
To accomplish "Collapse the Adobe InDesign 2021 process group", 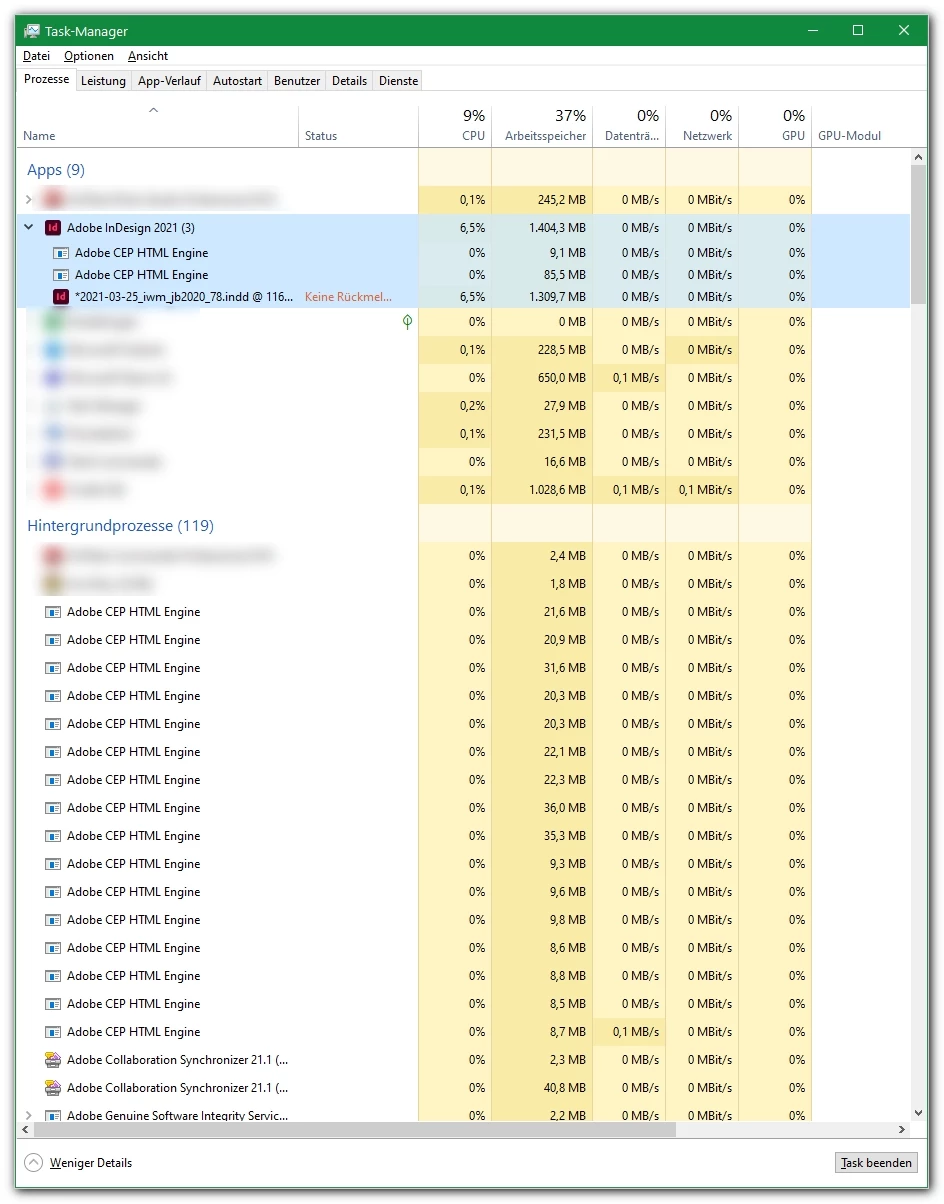I will point(29,228).
